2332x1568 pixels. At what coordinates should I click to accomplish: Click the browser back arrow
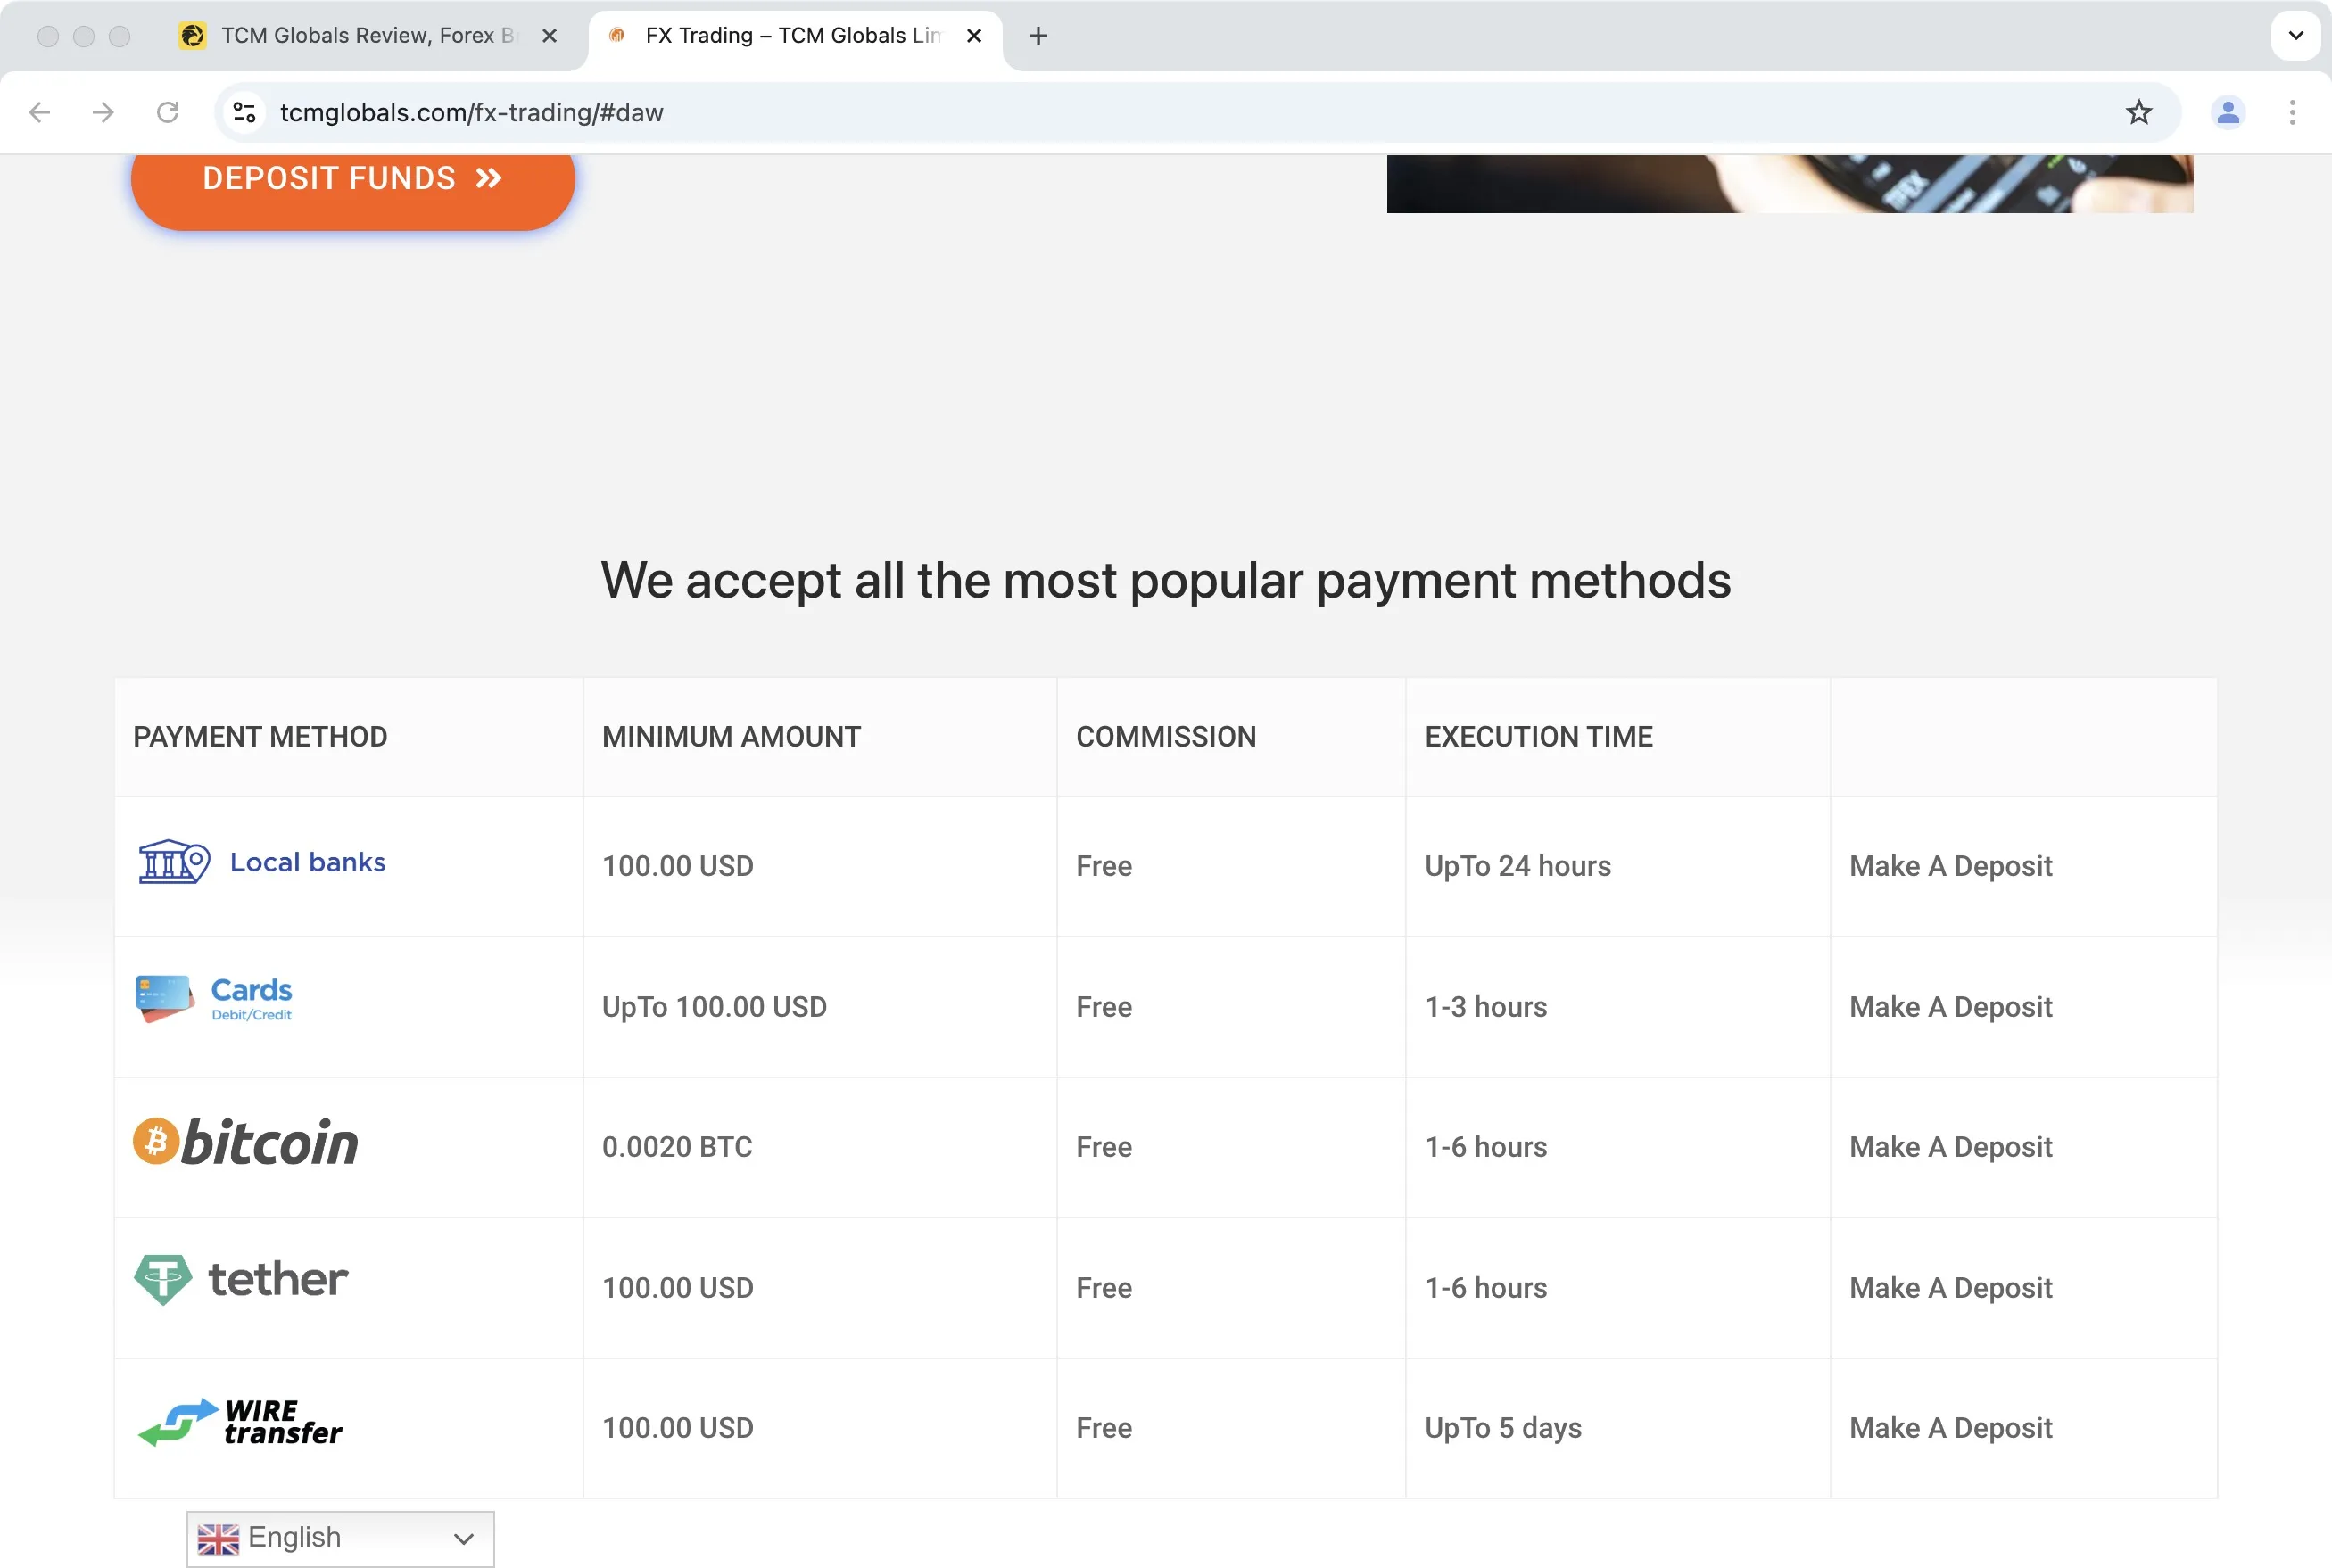(x=40, y=112)
